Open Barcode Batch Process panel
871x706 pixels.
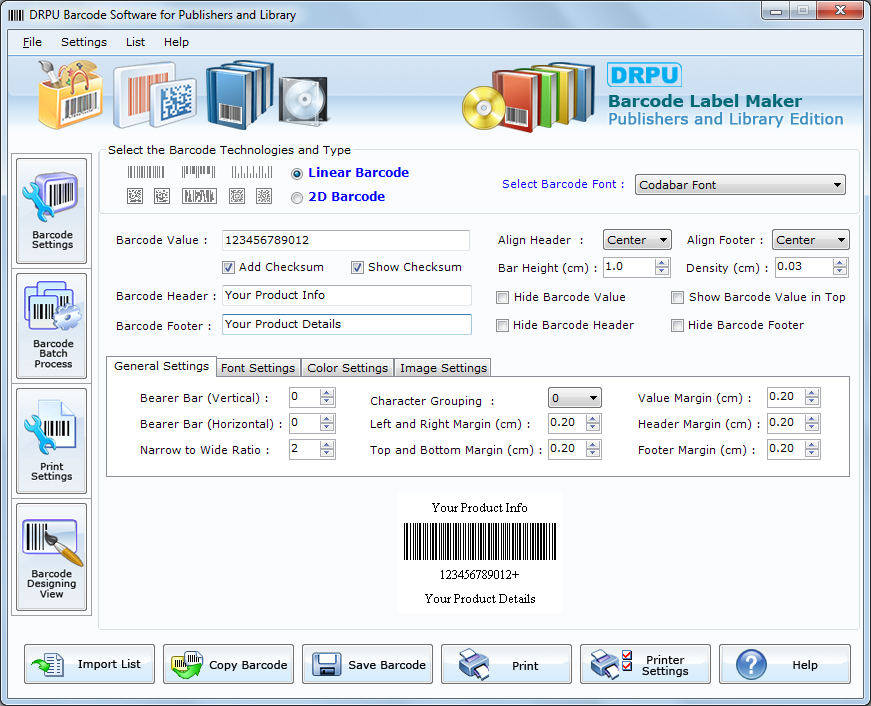click(51, 325)
